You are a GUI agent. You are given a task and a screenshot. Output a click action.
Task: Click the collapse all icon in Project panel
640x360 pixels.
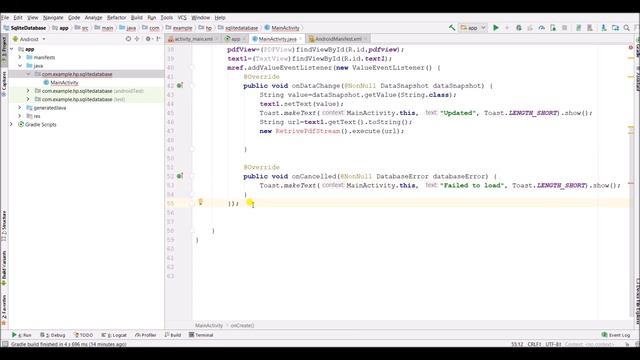pos(137,39)
